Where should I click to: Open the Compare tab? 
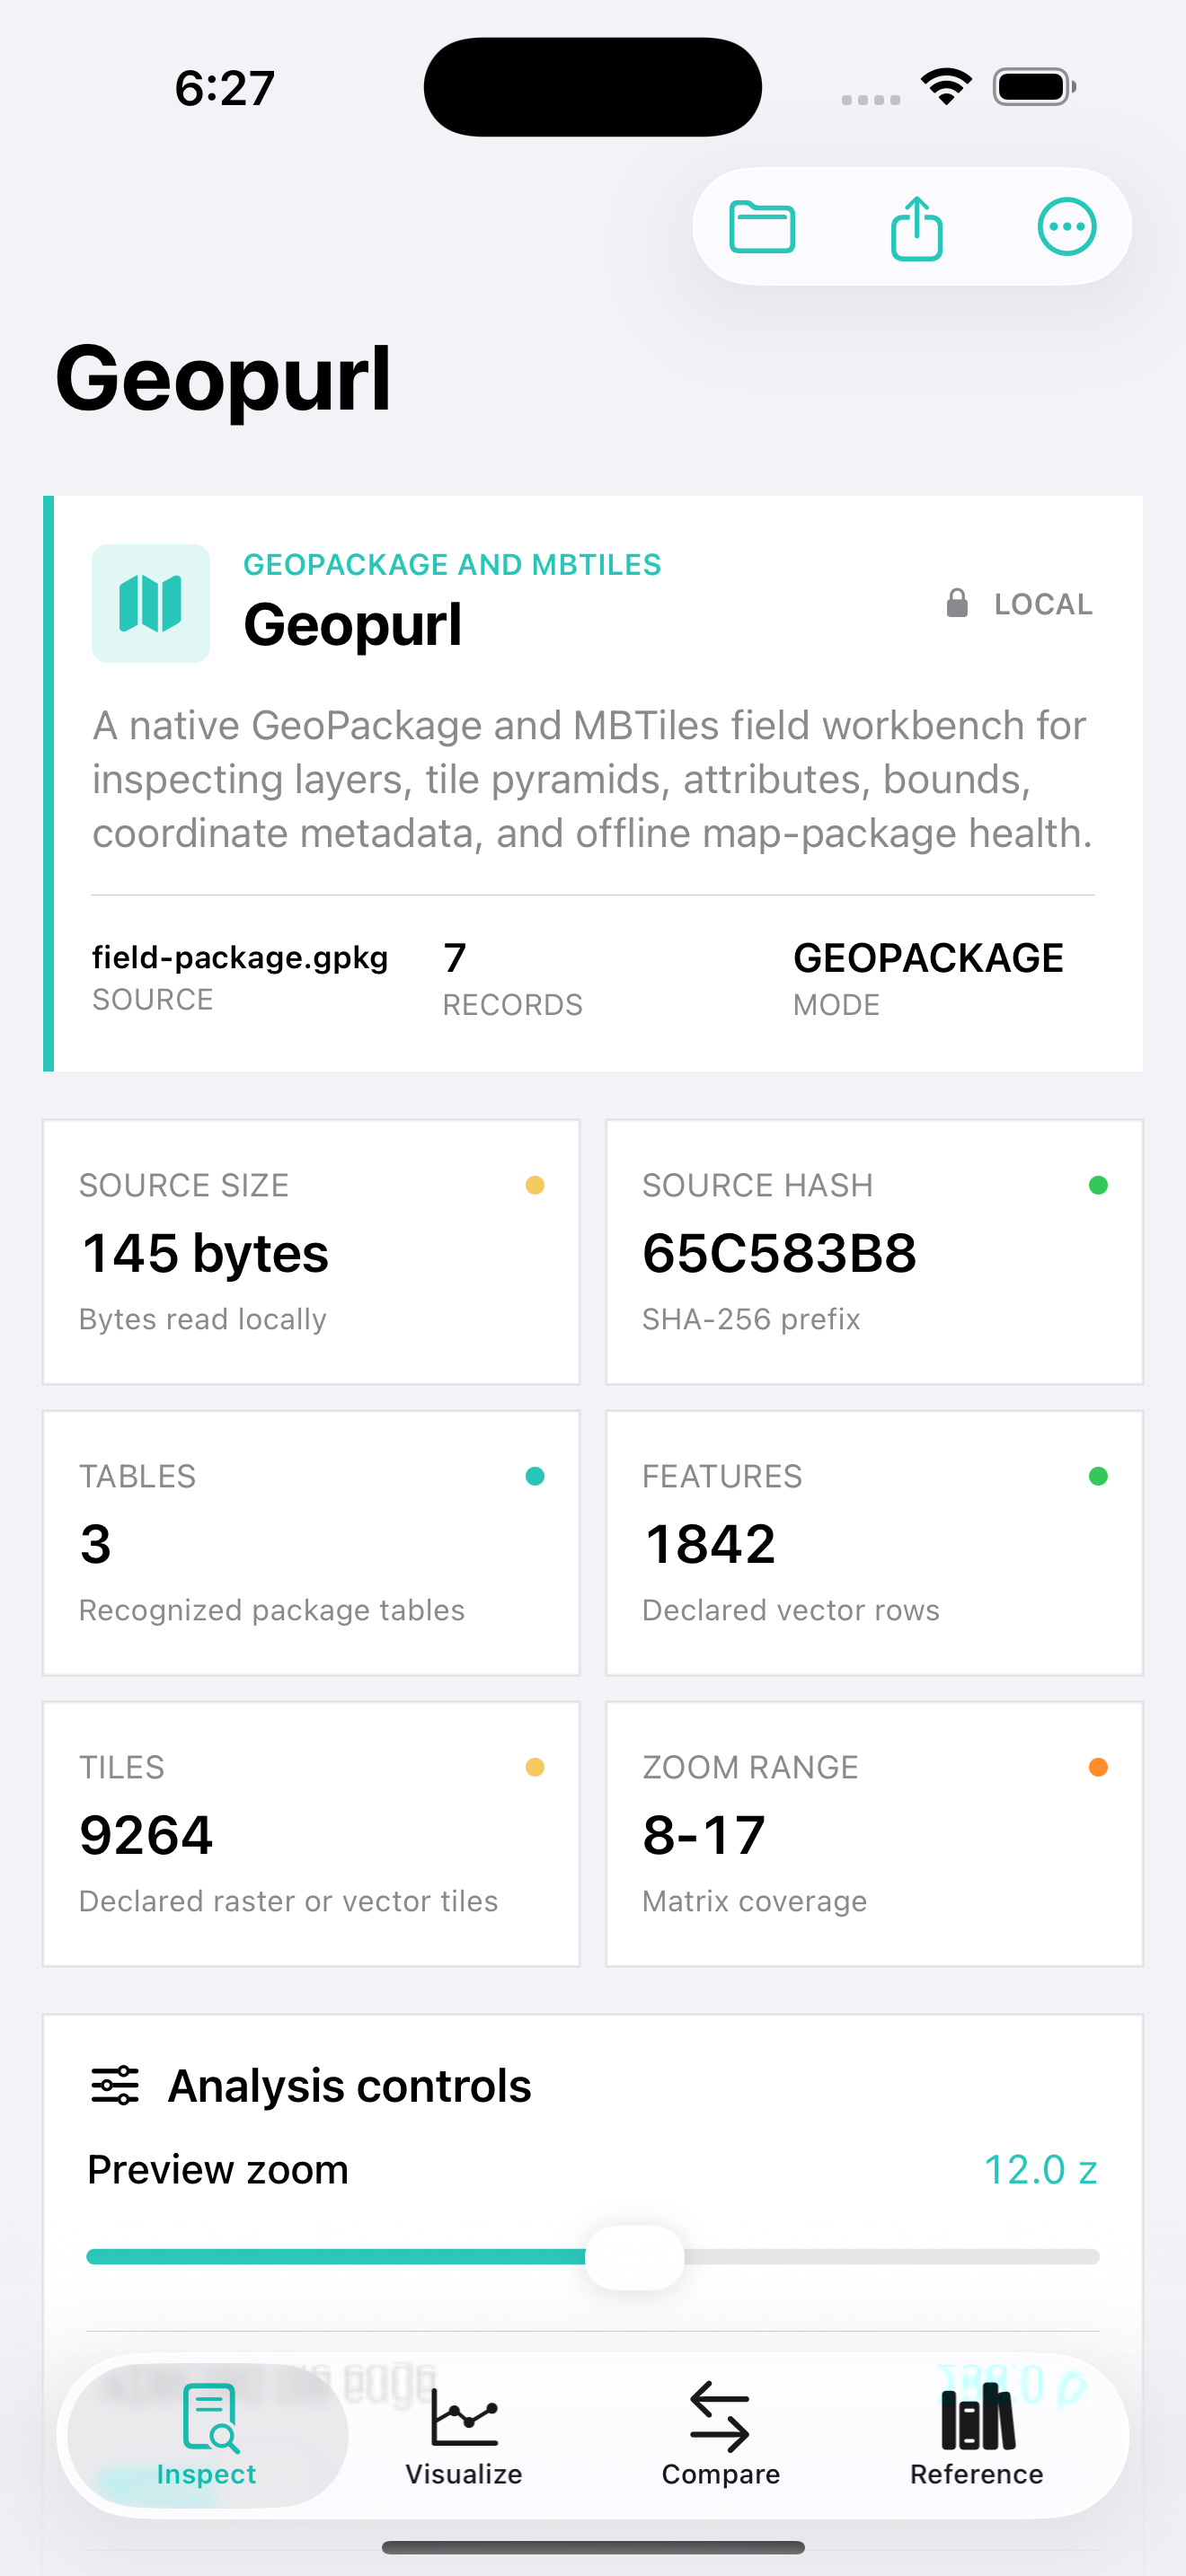click(x=720, y=2435)
